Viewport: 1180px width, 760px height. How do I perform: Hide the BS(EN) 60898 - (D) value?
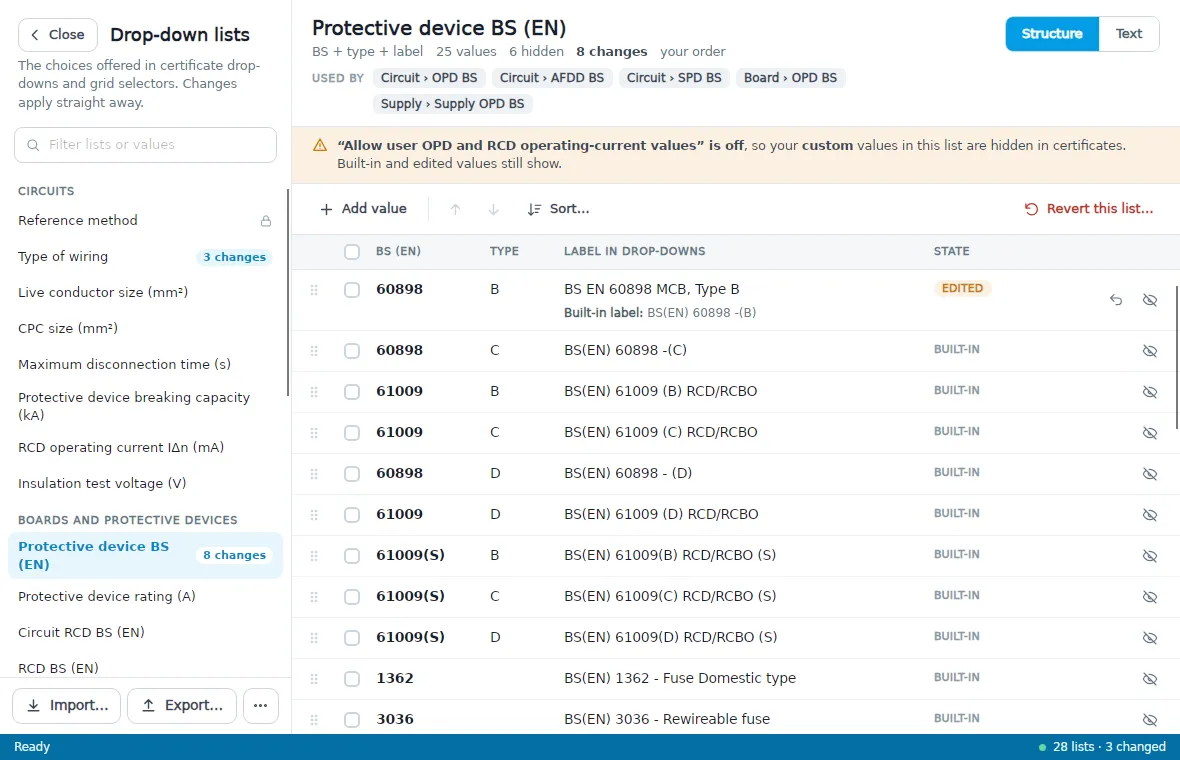pos(1150,474)
